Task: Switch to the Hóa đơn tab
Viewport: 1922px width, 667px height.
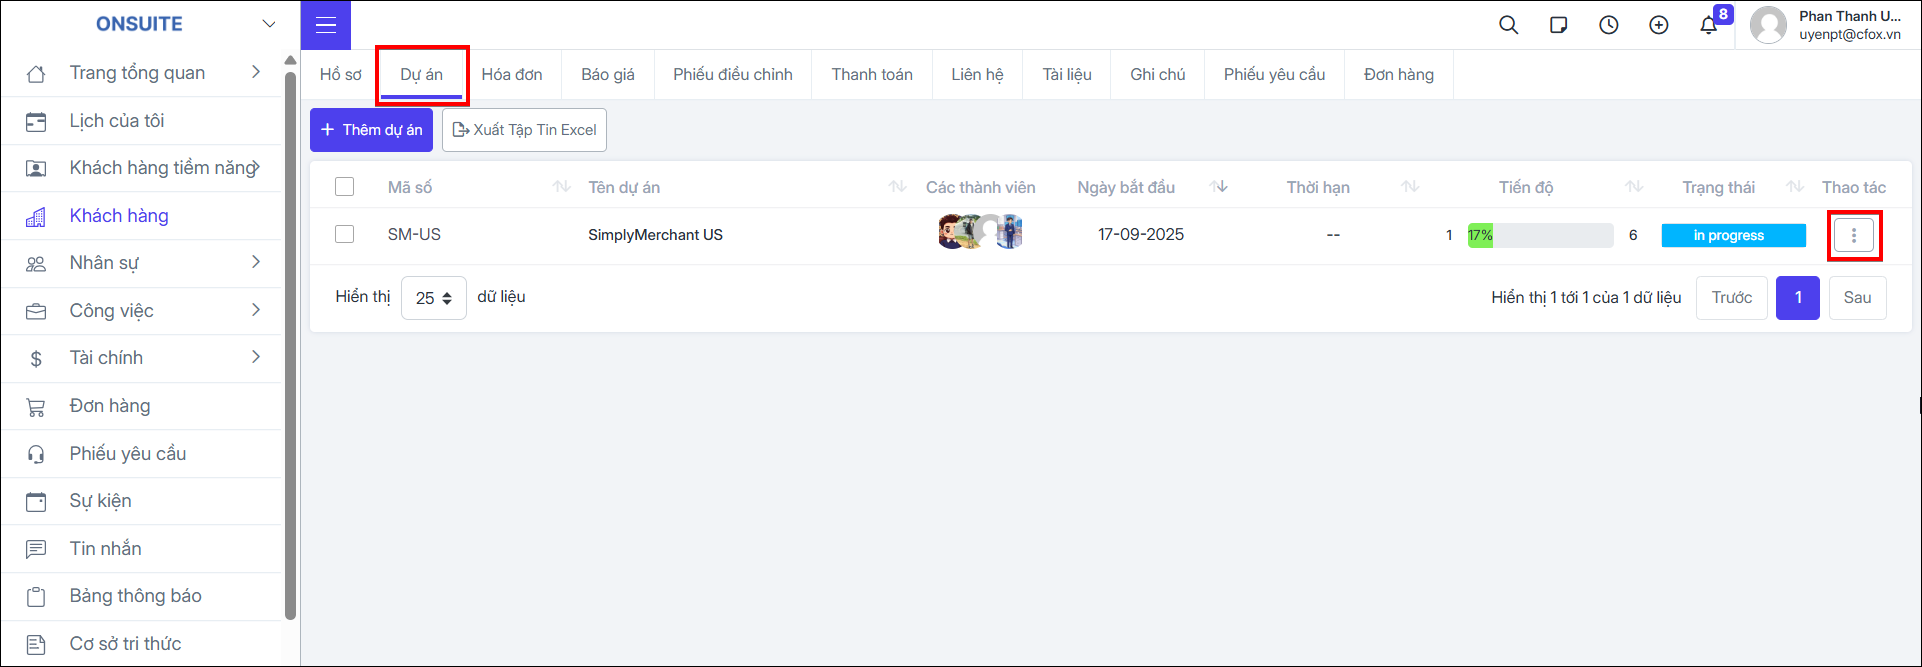Action: coord(512,74)
